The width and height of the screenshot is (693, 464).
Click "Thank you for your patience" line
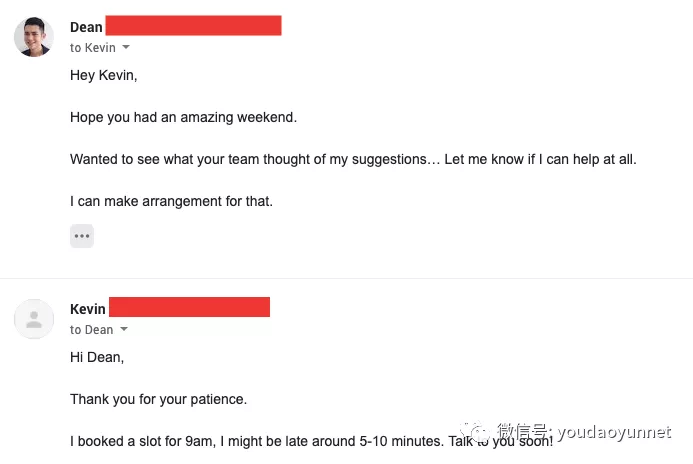(158, 399)
